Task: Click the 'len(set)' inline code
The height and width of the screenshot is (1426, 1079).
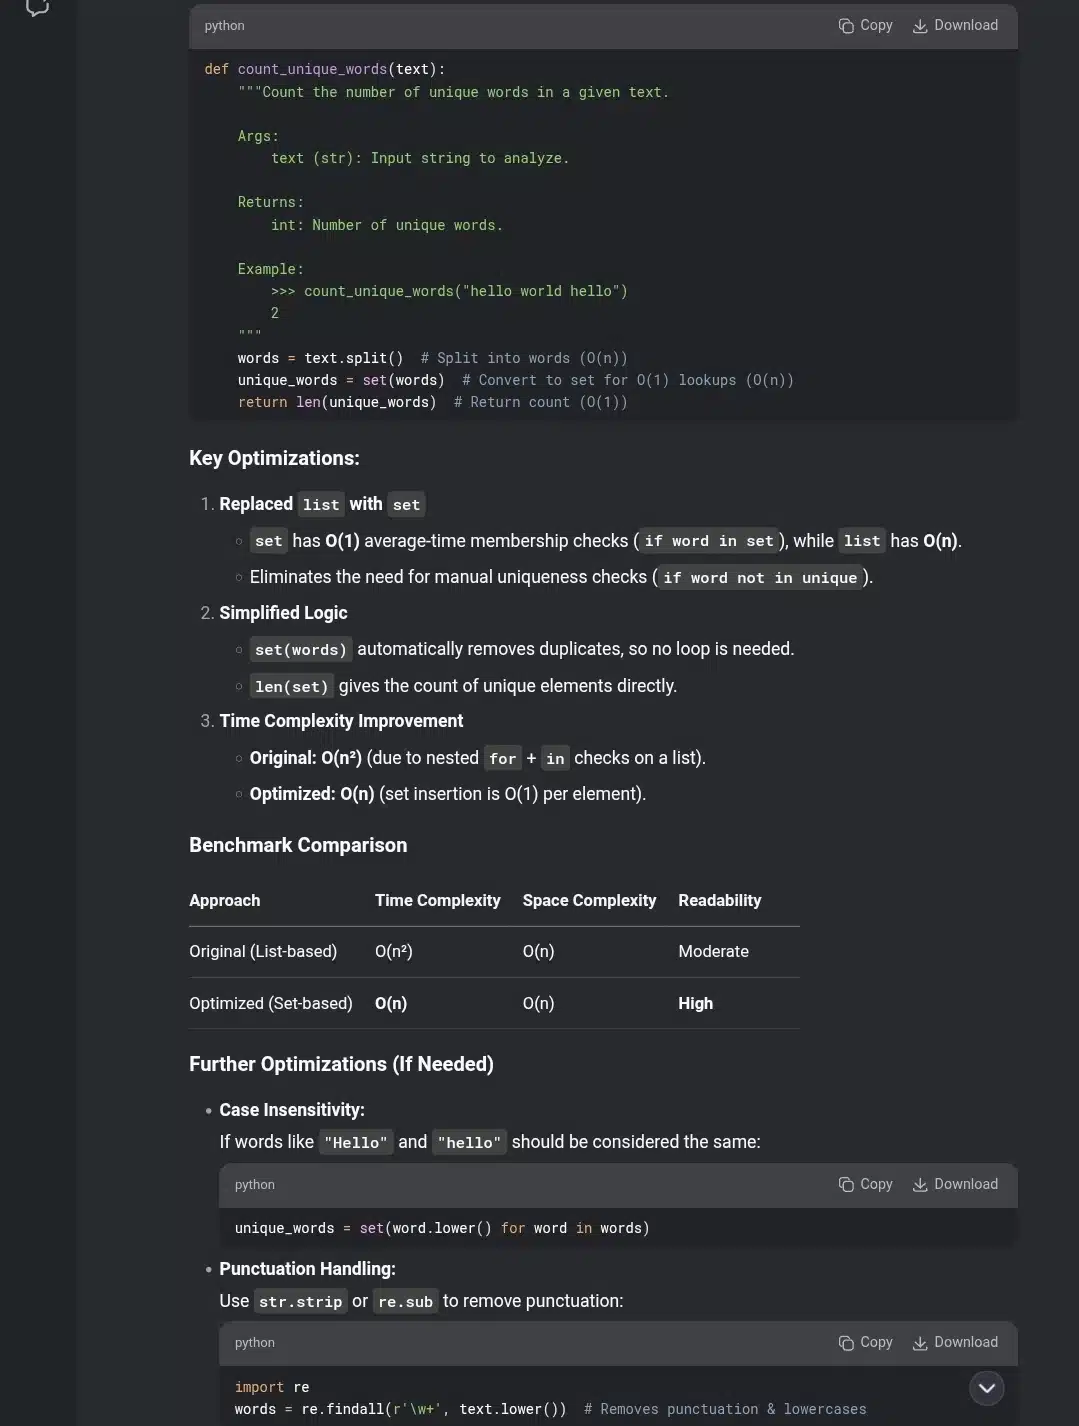Action: pos(291,686)
